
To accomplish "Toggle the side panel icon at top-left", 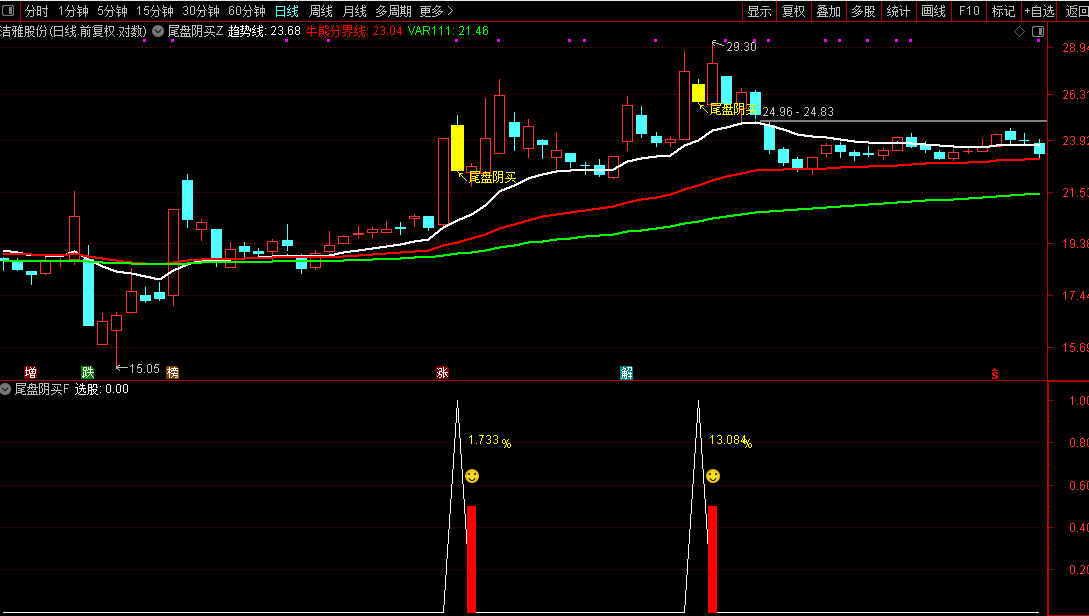I will coord(8,10).
